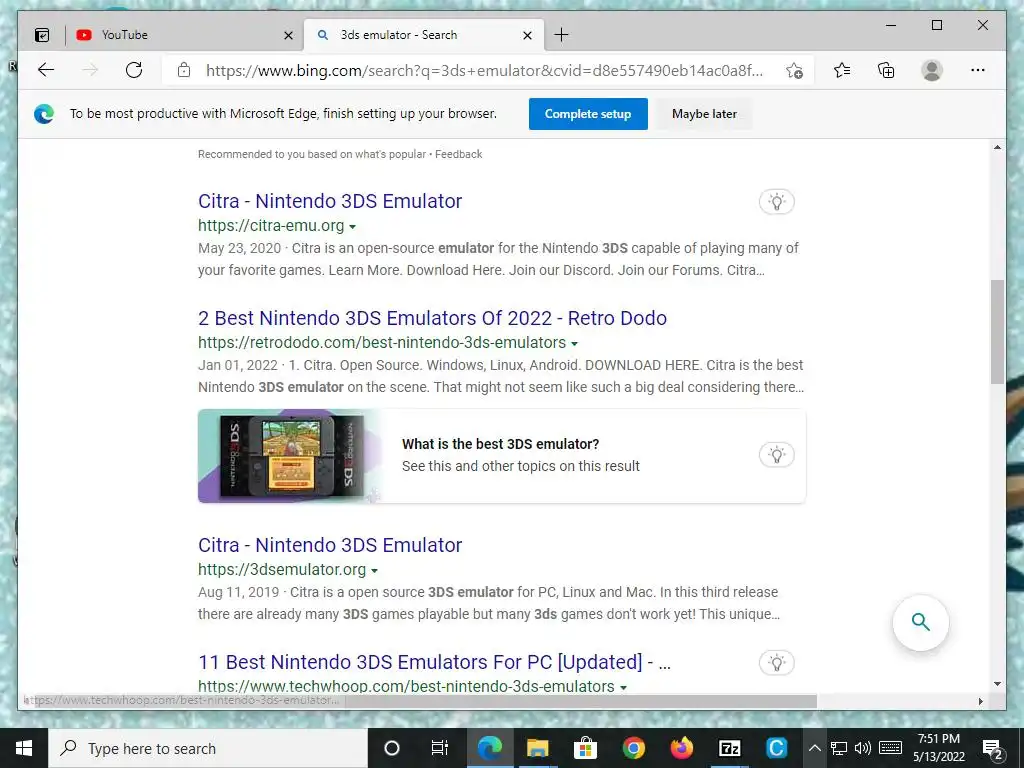Reload the Bing search page
This screenshot has width=1024, height=768.
tap(134, 70)
